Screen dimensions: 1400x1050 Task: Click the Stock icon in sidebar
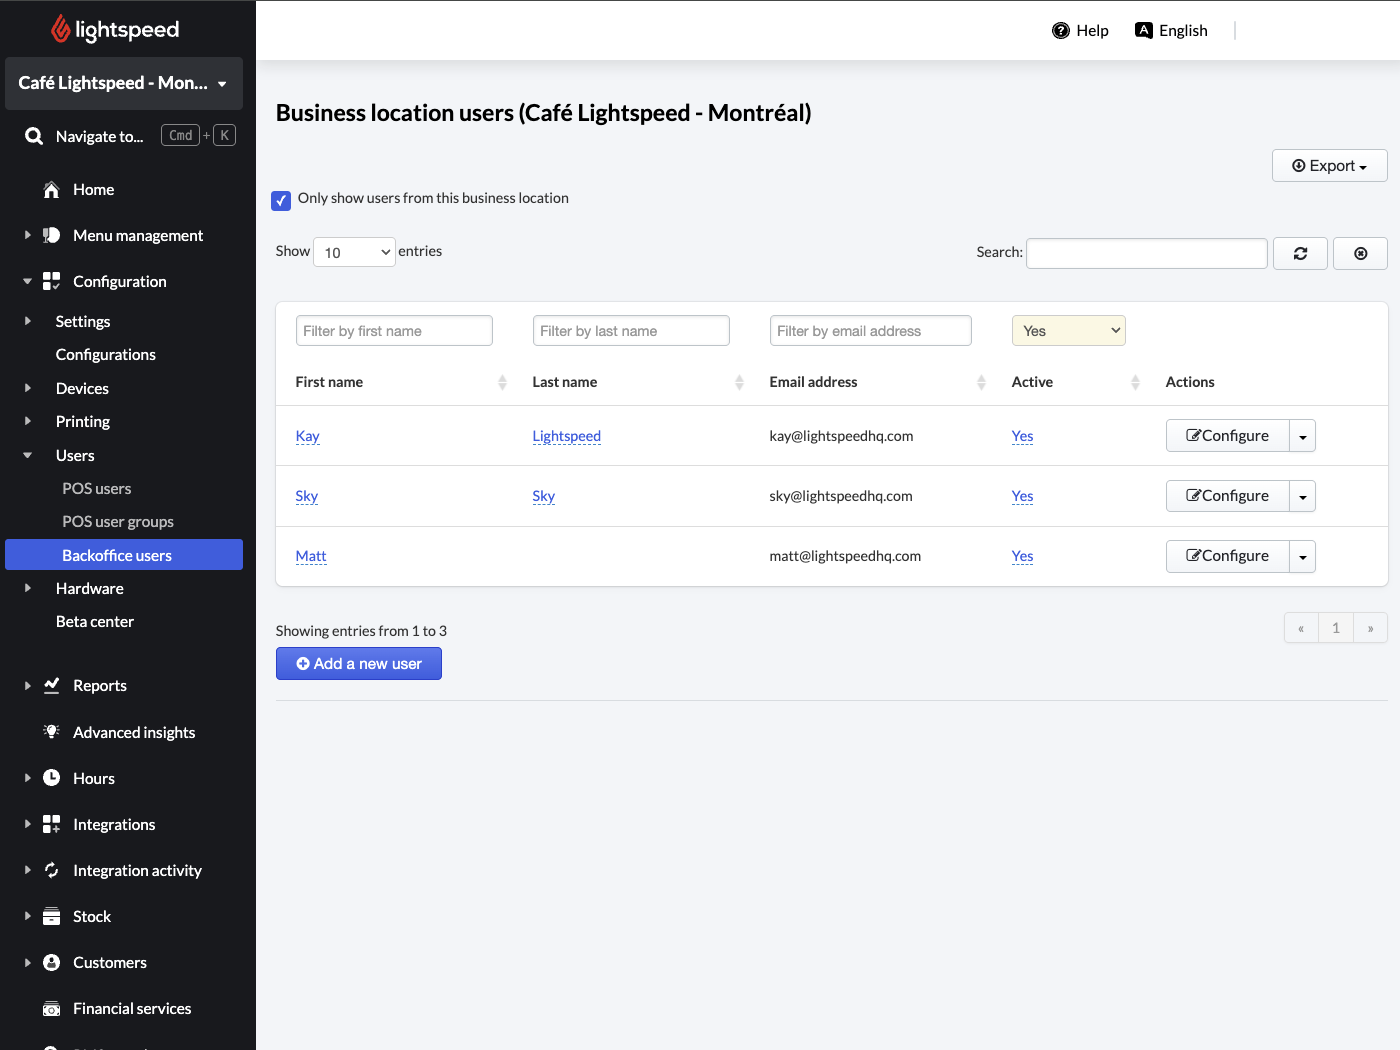(52, 916)
